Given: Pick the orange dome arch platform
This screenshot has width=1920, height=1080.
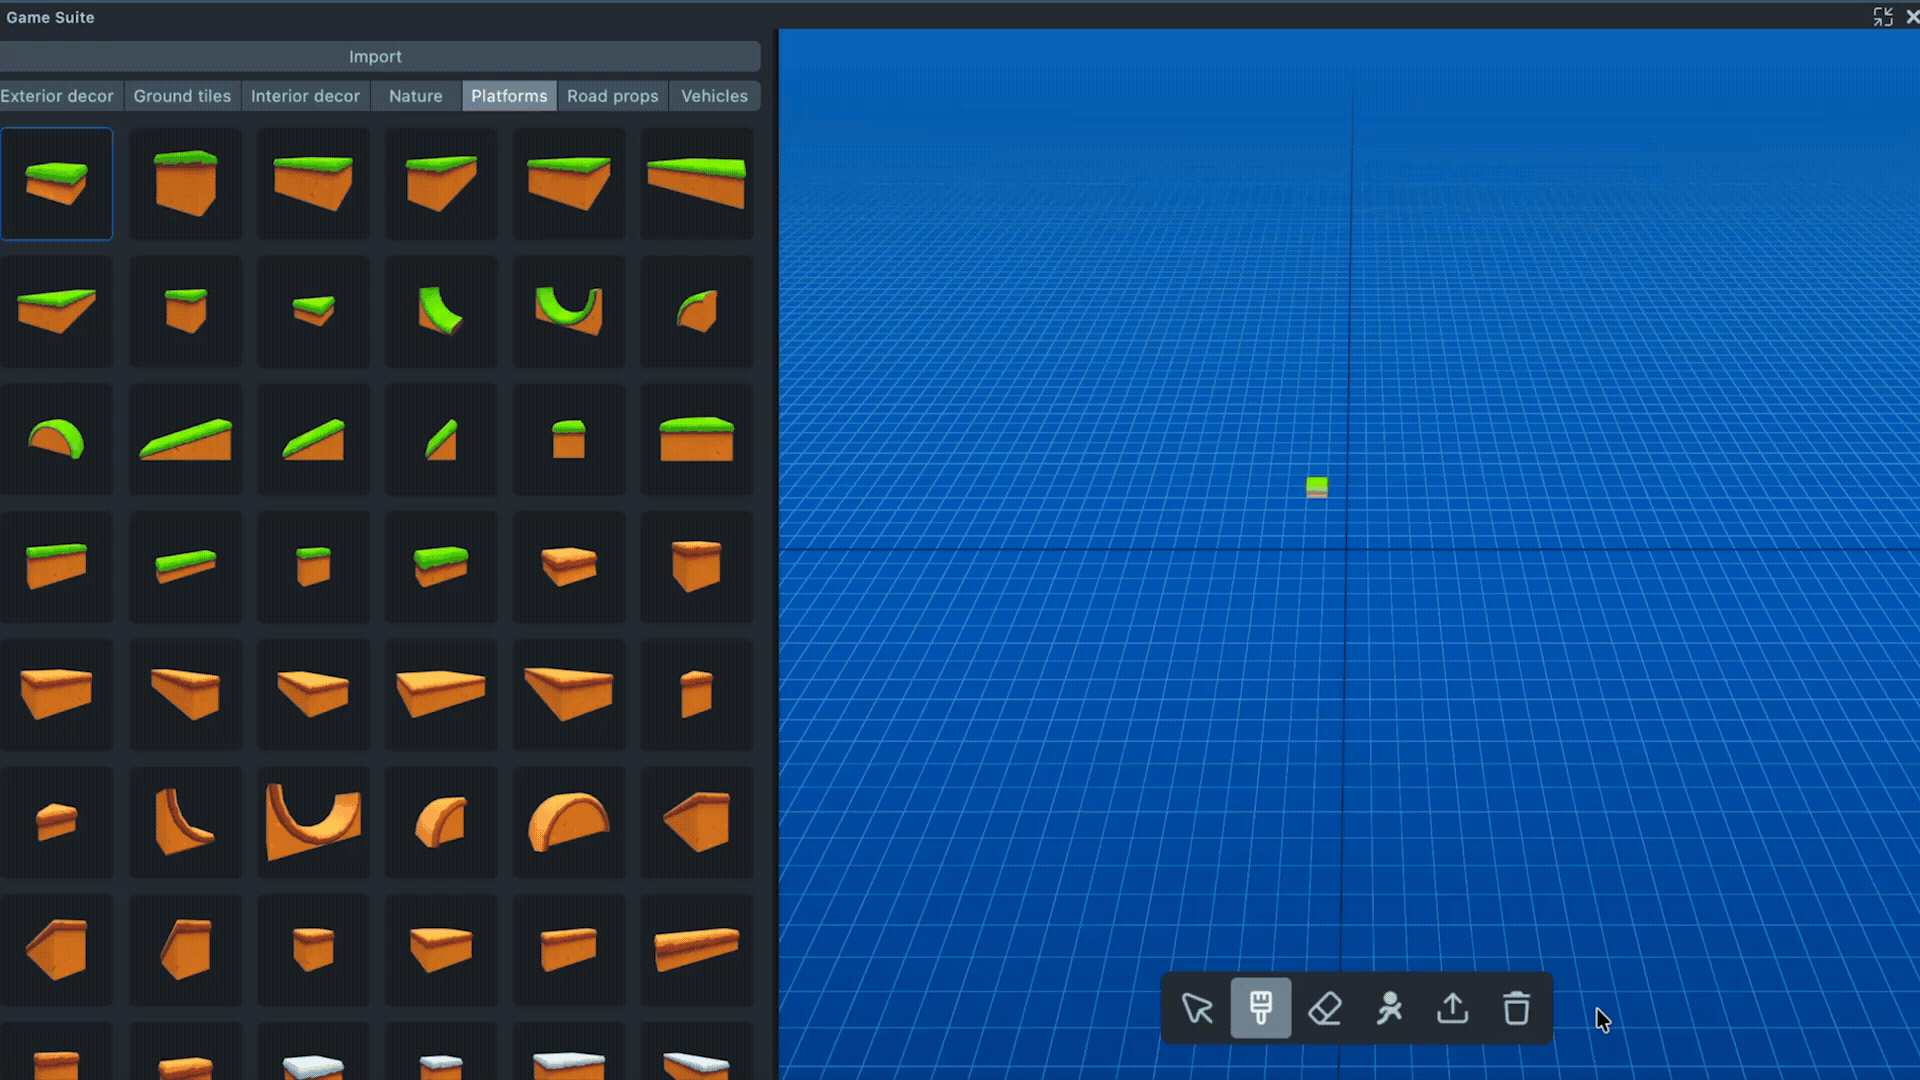Looking at the screenshot, I should (569, 822).
